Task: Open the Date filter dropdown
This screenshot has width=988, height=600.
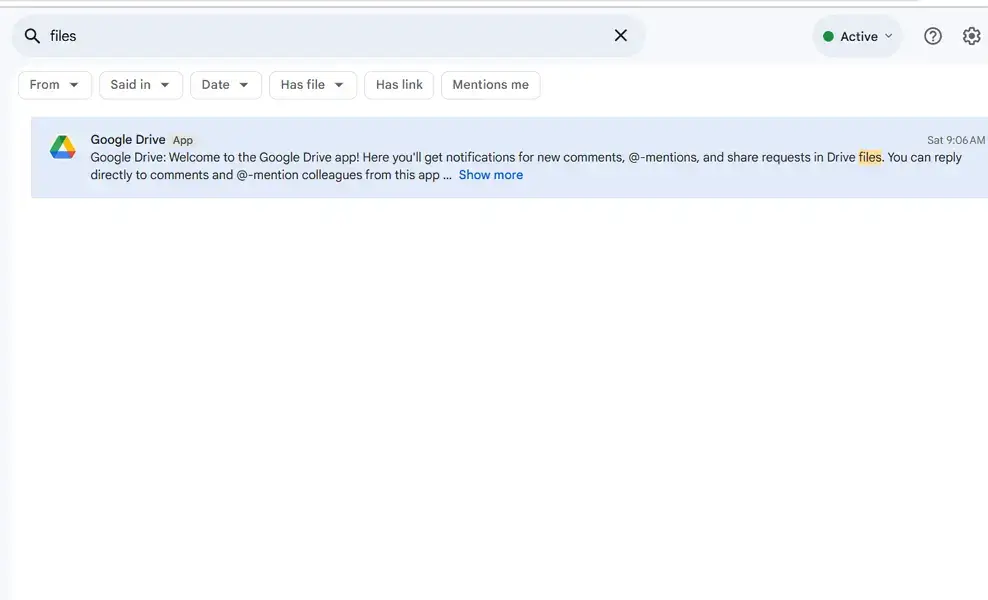Action: (x=226, y=85)
